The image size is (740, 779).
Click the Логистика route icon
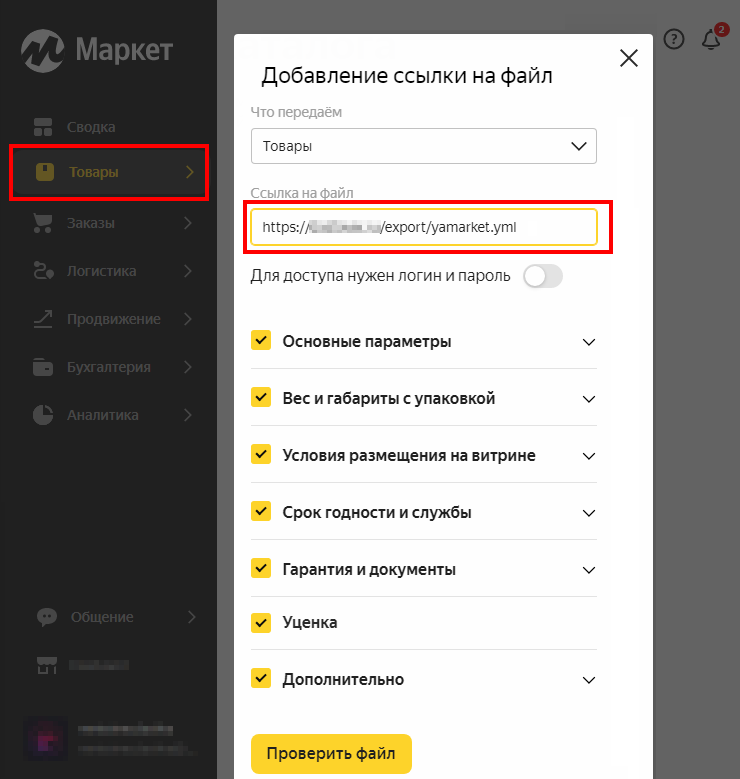[43, 271]
